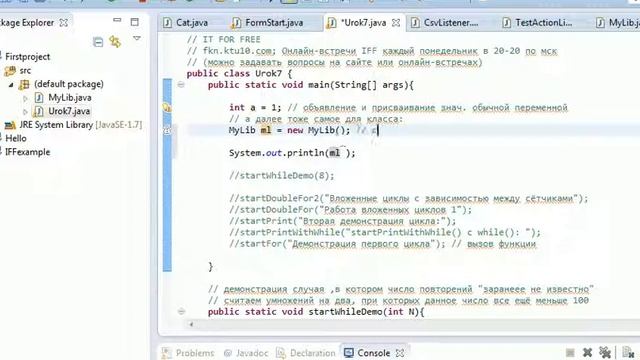Click Remove All Terminated Launches double X

click(x=605, y=353)
